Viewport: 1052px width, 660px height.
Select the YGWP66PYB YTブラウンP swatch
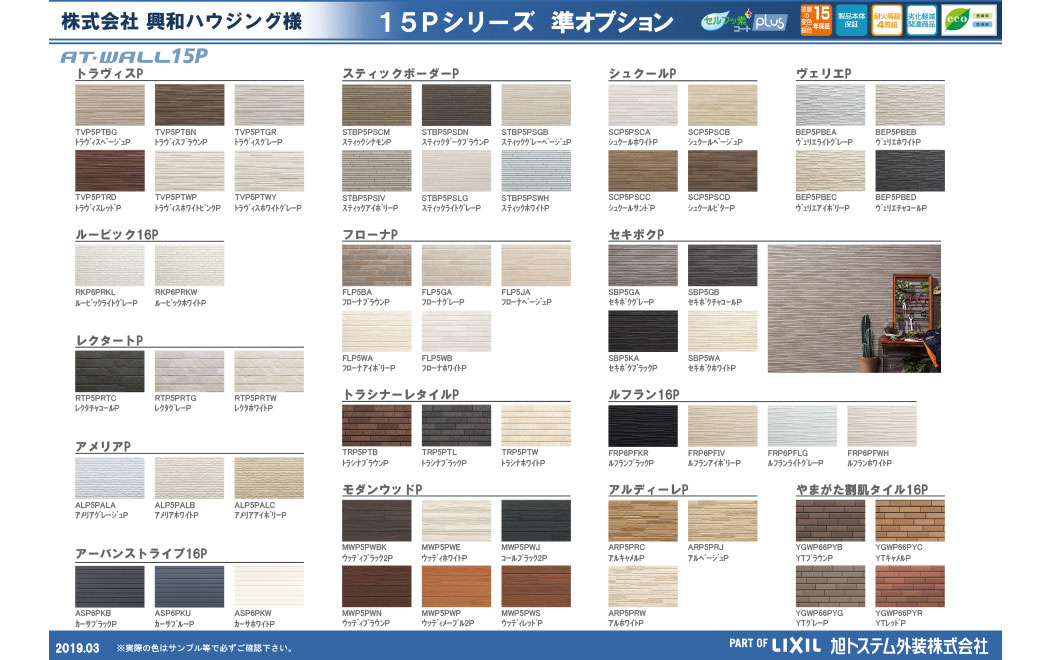tap(830, 520)
